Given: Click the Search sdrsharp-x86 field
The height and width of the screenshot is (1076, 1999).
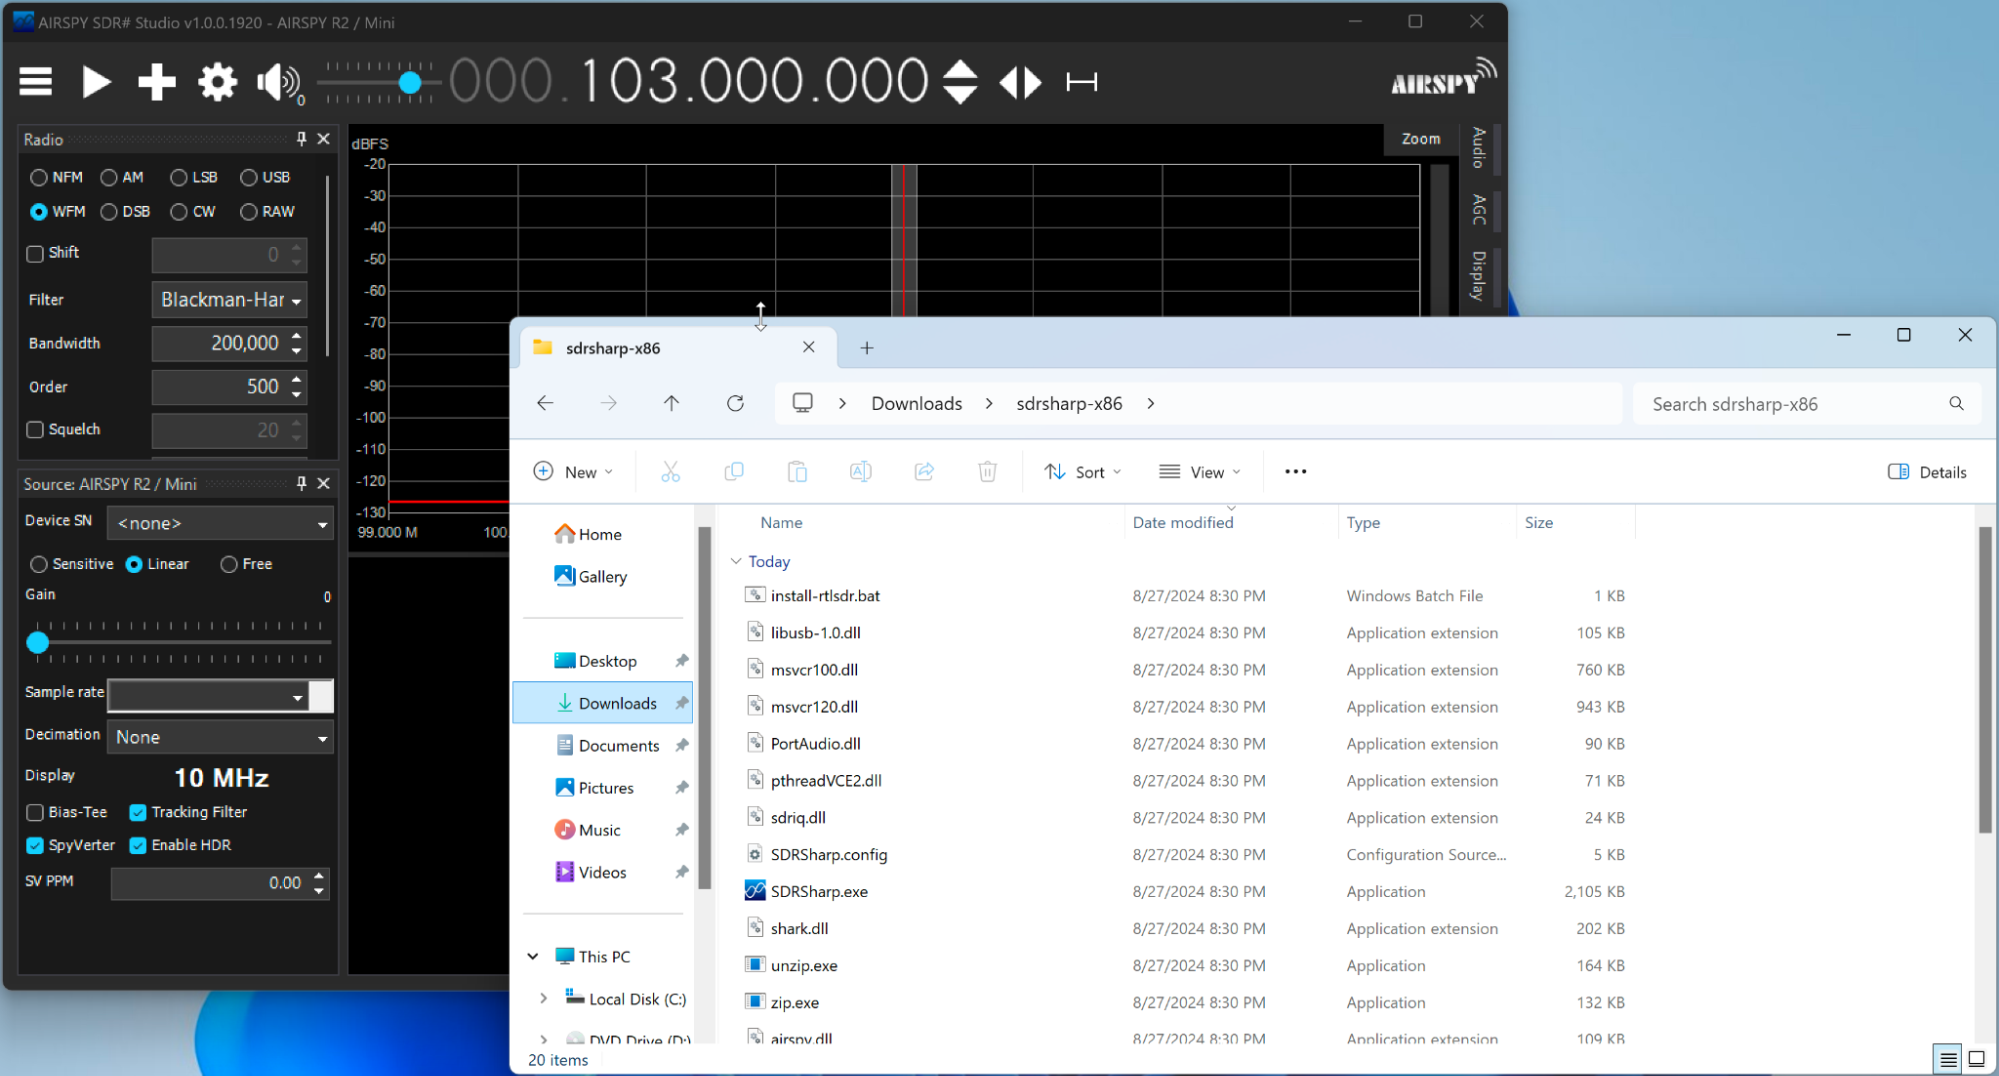Looking at the screenshot, I should 1790,404.
